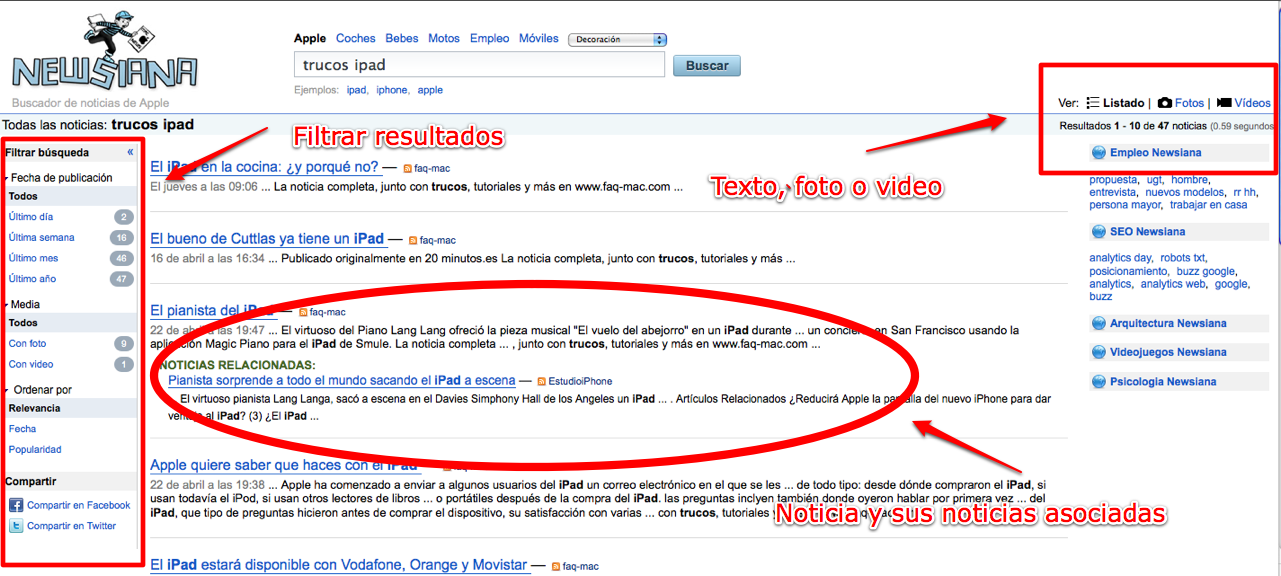Open 'Apple quiere saber que haces' article
This screenshot has height=576, width=1281.
tap(284, 466)
